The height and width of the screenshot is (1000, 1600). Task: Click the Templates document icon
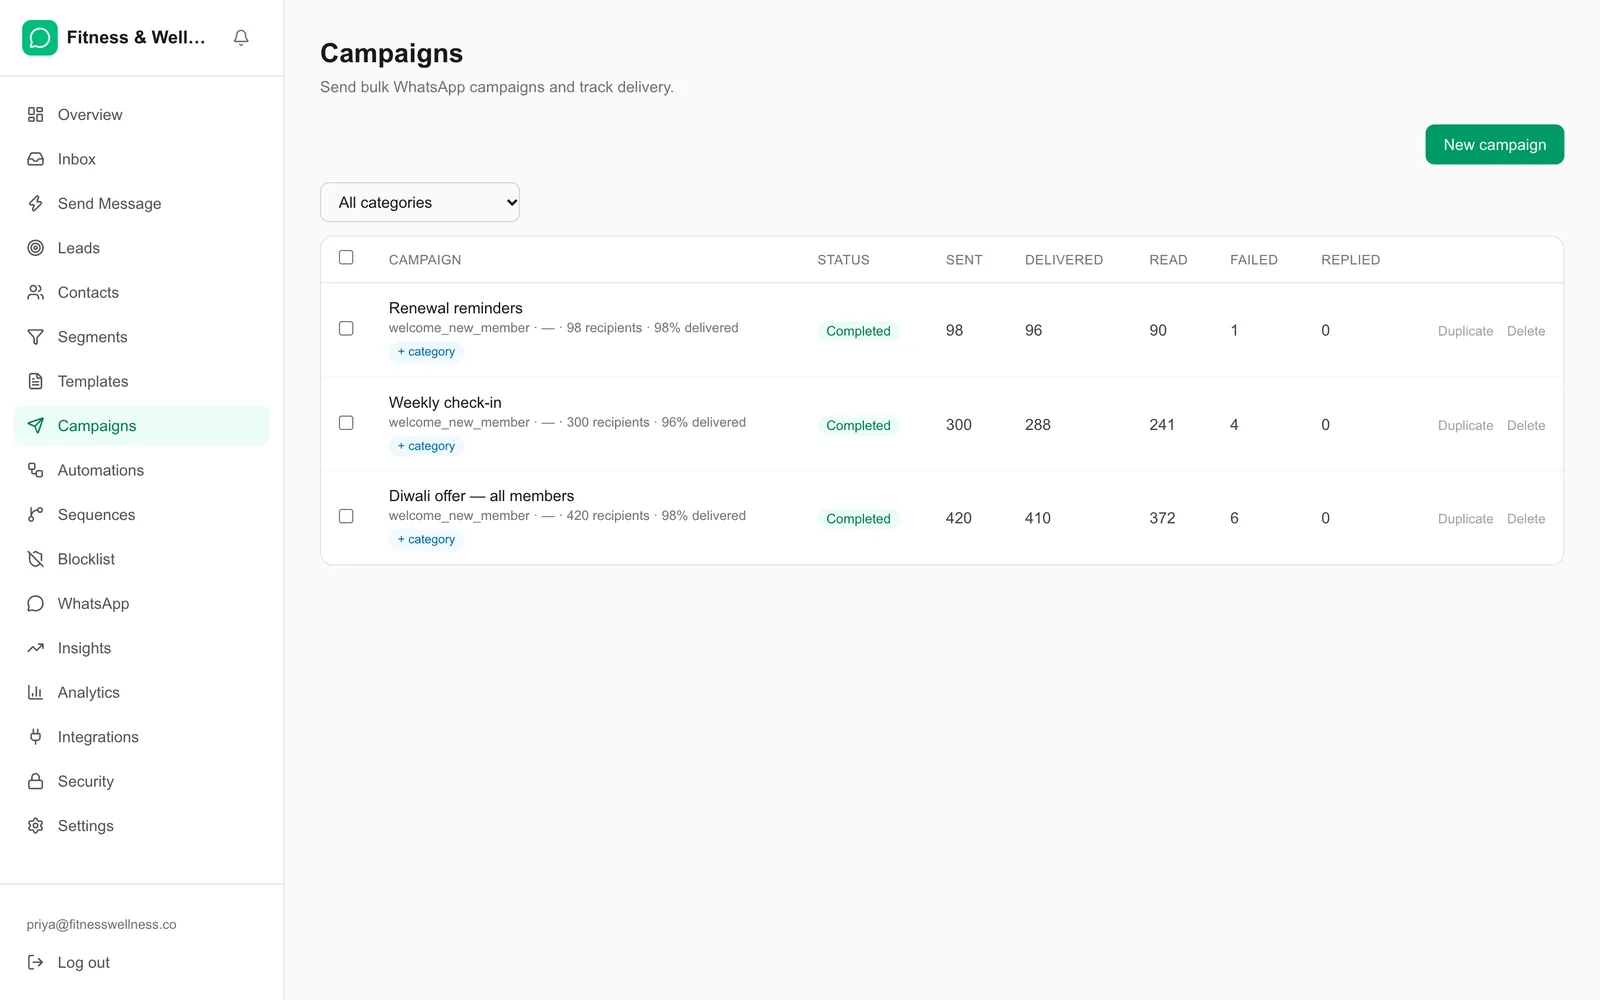(x=36, y=382)
